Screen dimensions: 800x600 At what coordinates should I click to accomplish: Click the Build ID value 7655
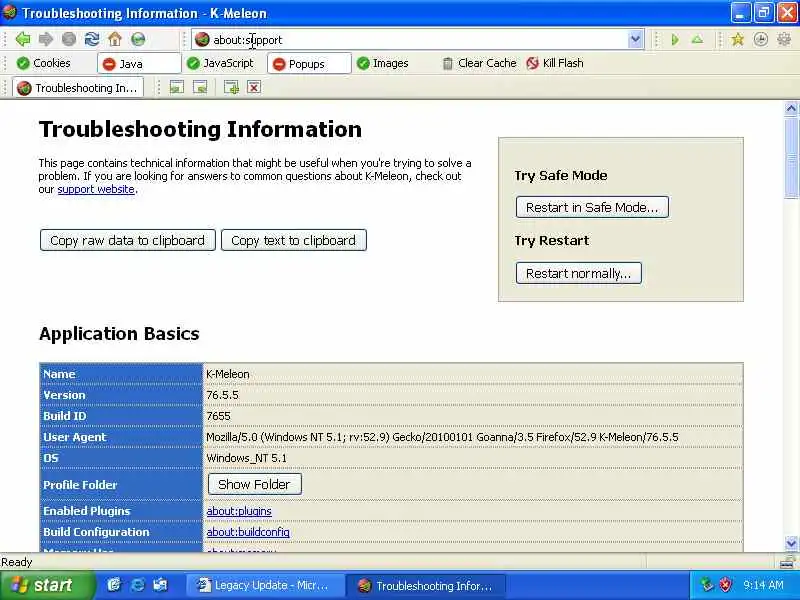(218, 416)
